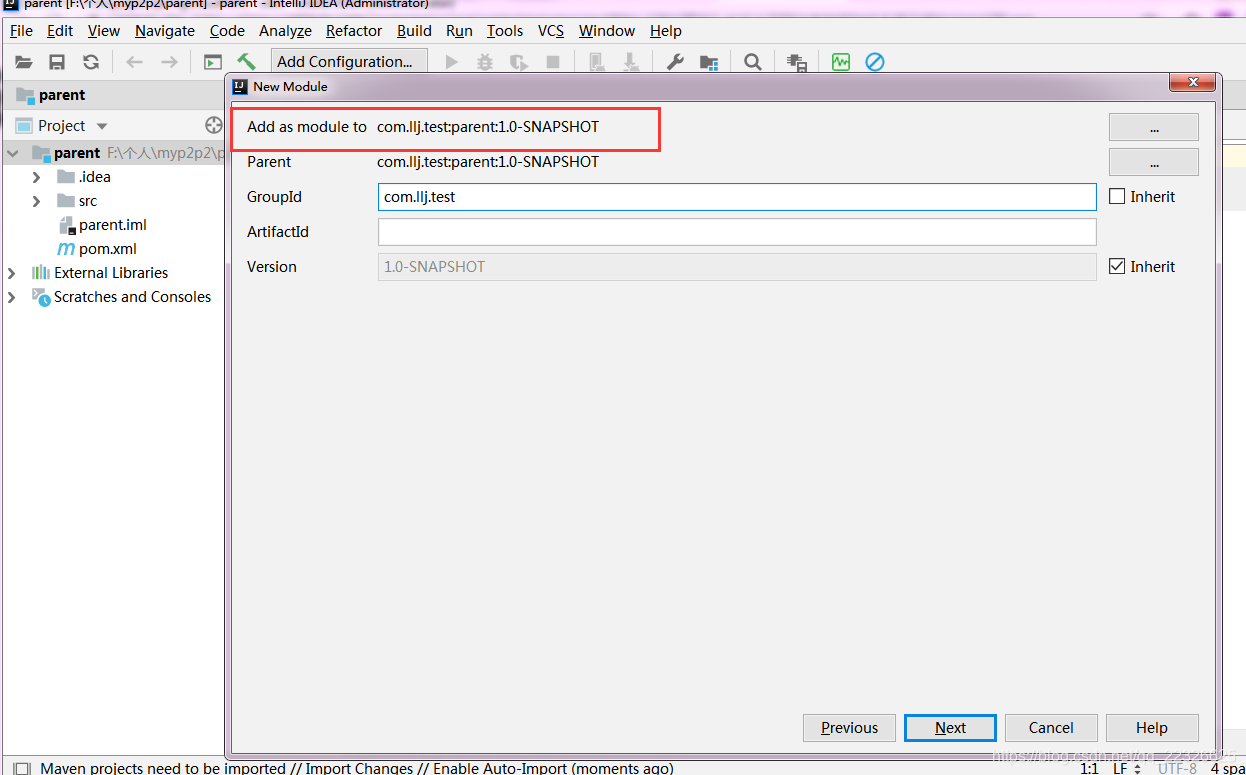Click the Open folder toolbar icon
The width and height of the screenshot is (1246, 775).
pyautogui.click(x=24, y=62)
